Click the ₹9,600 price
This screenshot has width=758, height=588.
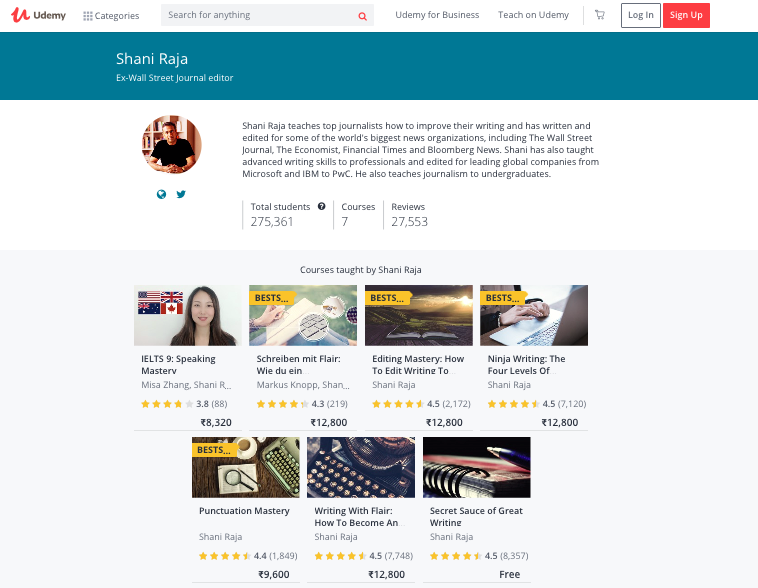274,574
